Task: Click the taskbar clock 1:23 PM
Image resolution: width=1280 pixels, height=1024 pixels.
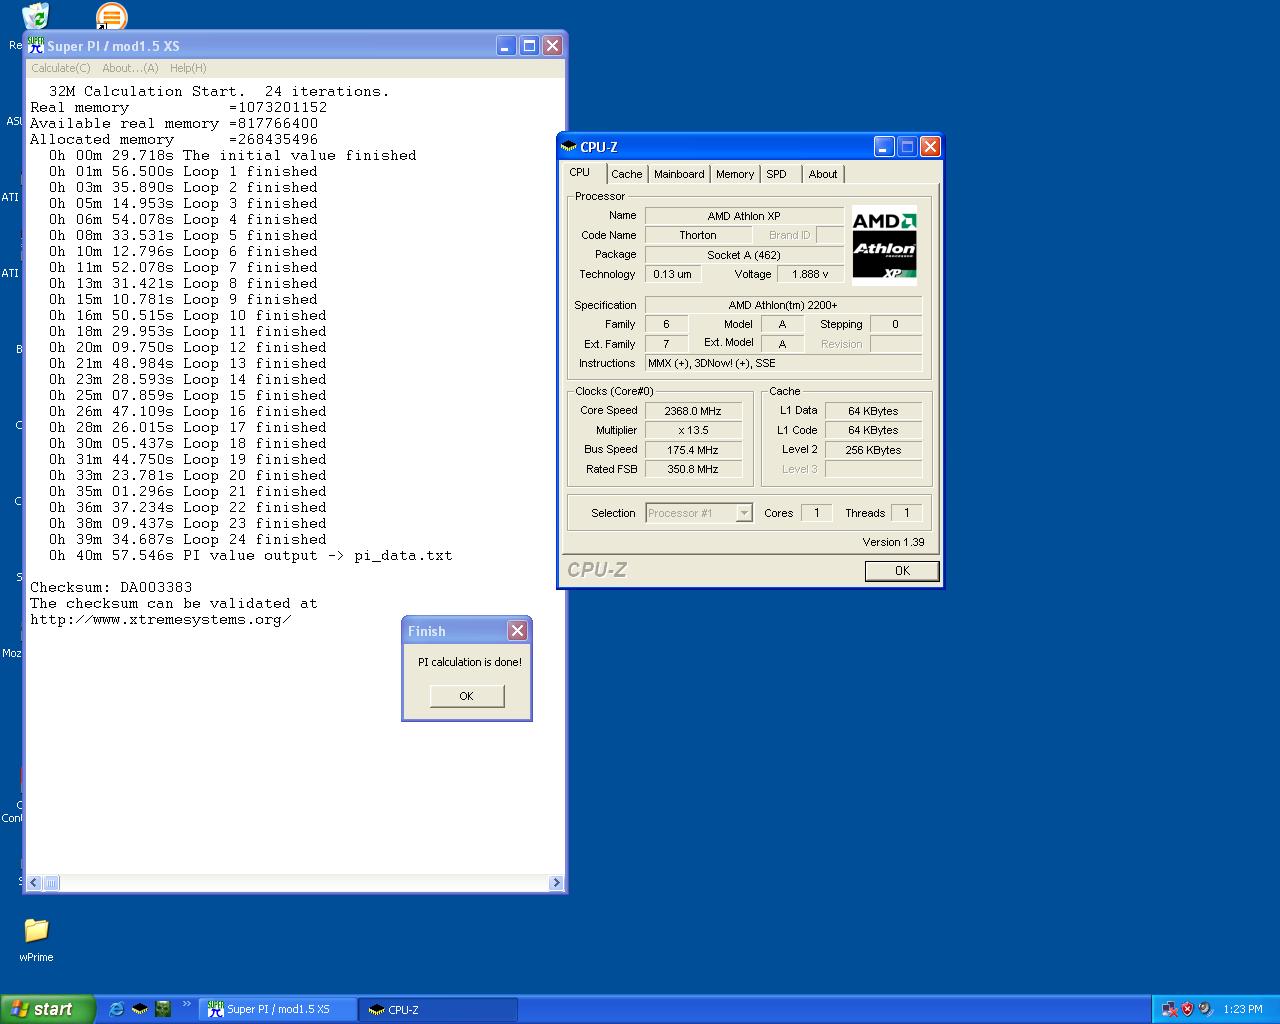Action: (x=1242, y=1009)
